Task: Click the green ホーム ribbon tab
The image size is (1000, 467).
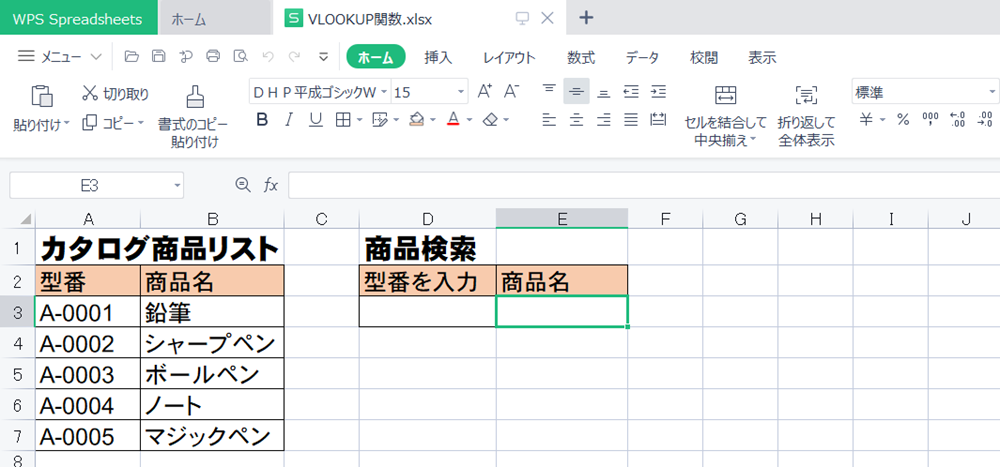Action: click(376, 57)
